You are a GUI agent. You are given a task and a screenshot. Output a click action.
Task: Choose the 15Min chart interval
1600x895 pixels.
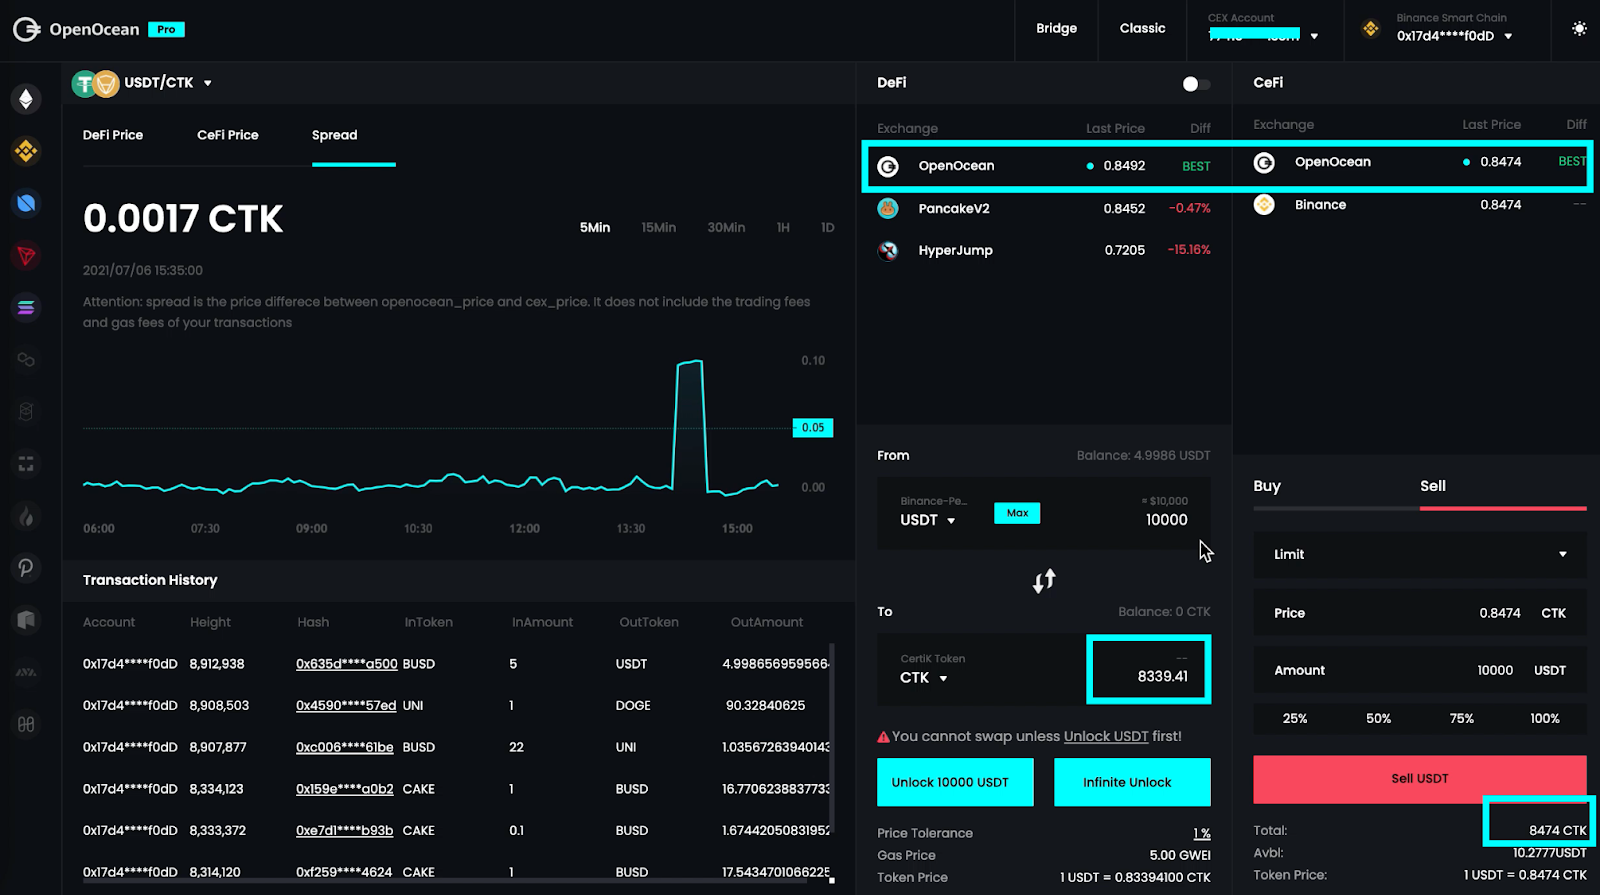659,228
